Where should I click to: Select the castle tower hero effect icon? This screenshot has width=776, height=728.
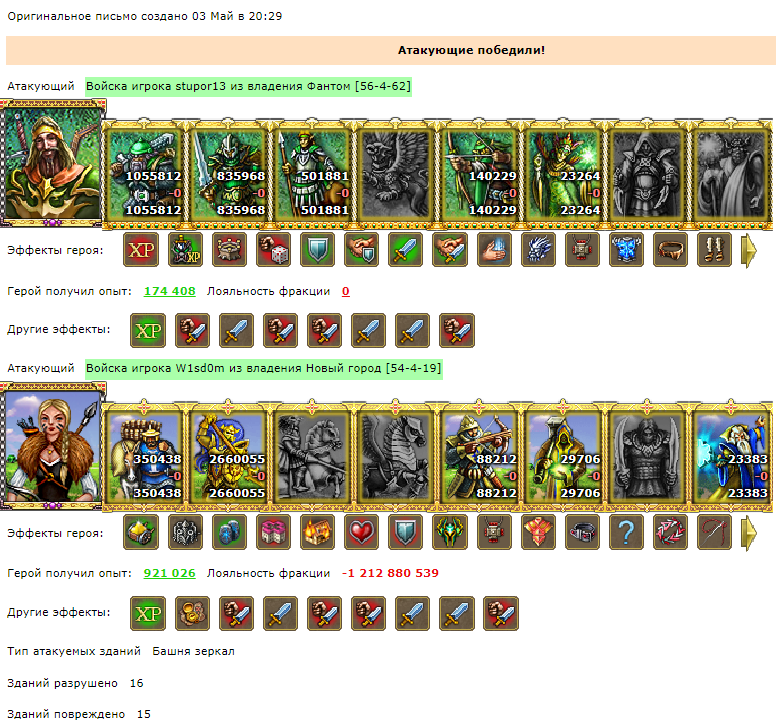click(229, 250)
